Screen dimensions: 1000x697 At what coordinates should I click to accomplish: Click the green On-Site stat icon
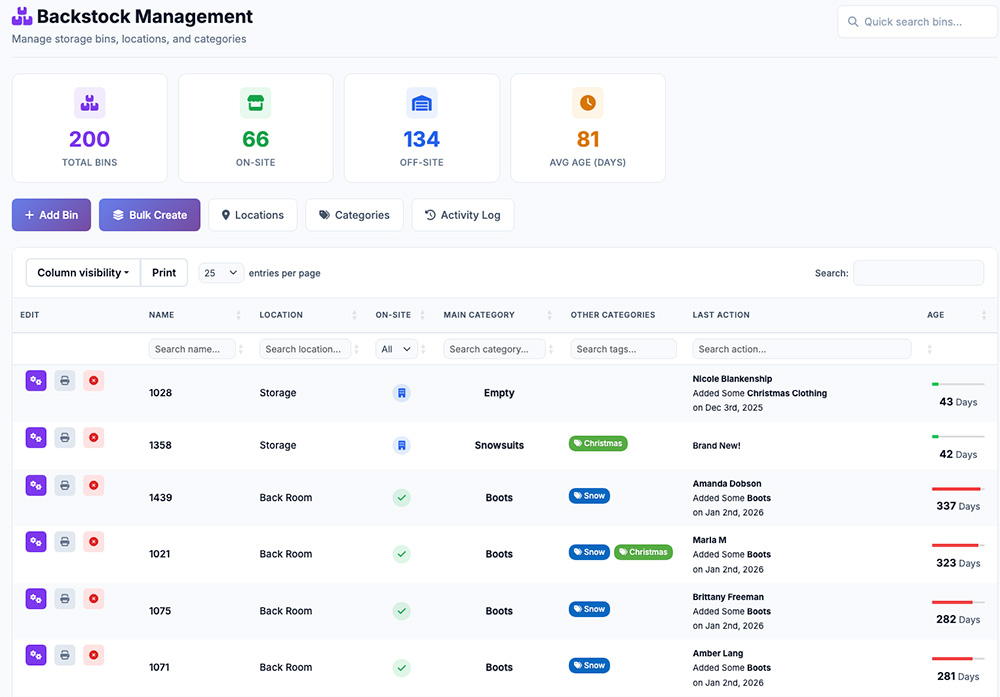(255, 102)
